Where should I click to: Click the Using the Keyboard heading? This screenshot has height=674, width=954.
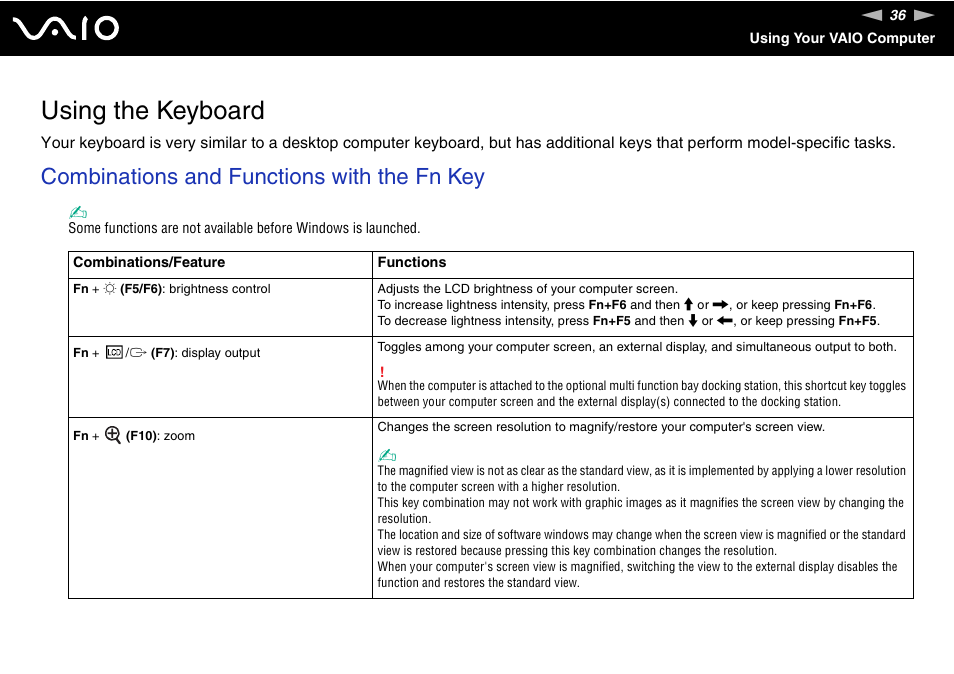[x=153, y=111]
